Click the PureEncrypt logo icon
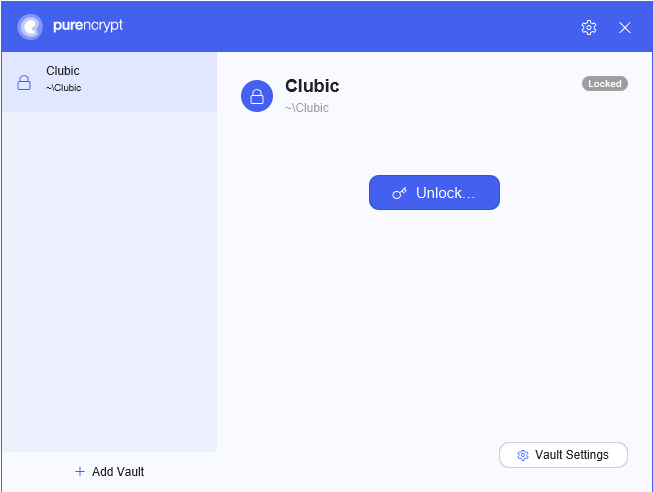Viewport: 653px width, 492px height. click(x=30, y=27)
